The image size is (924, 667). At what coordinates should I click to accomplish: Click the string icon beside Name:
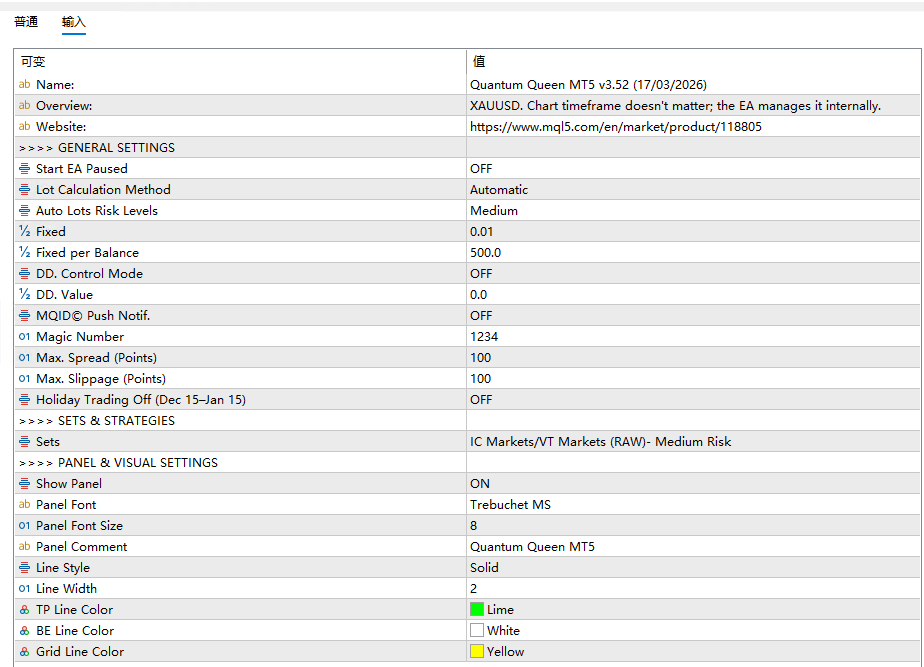coord(24,84)
